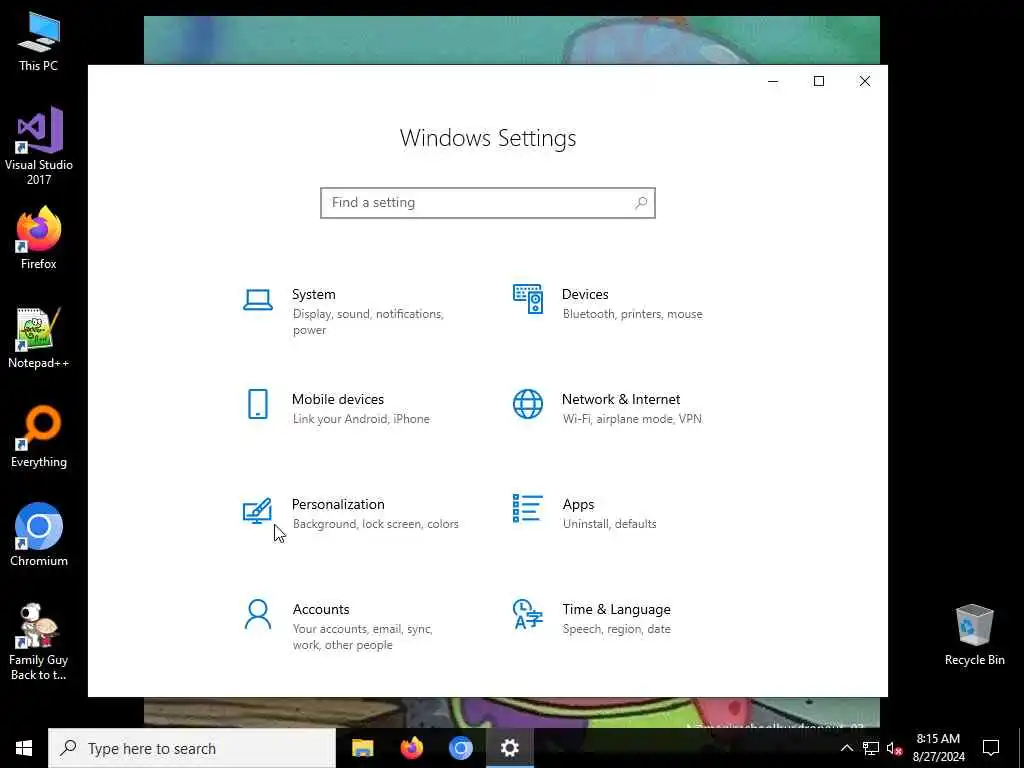Open the Time & Language icon

528,614
